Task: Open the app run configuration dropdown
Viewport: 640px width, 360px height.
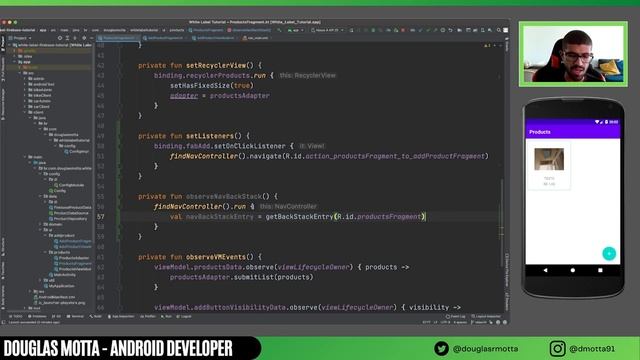Action: (295, 30)
